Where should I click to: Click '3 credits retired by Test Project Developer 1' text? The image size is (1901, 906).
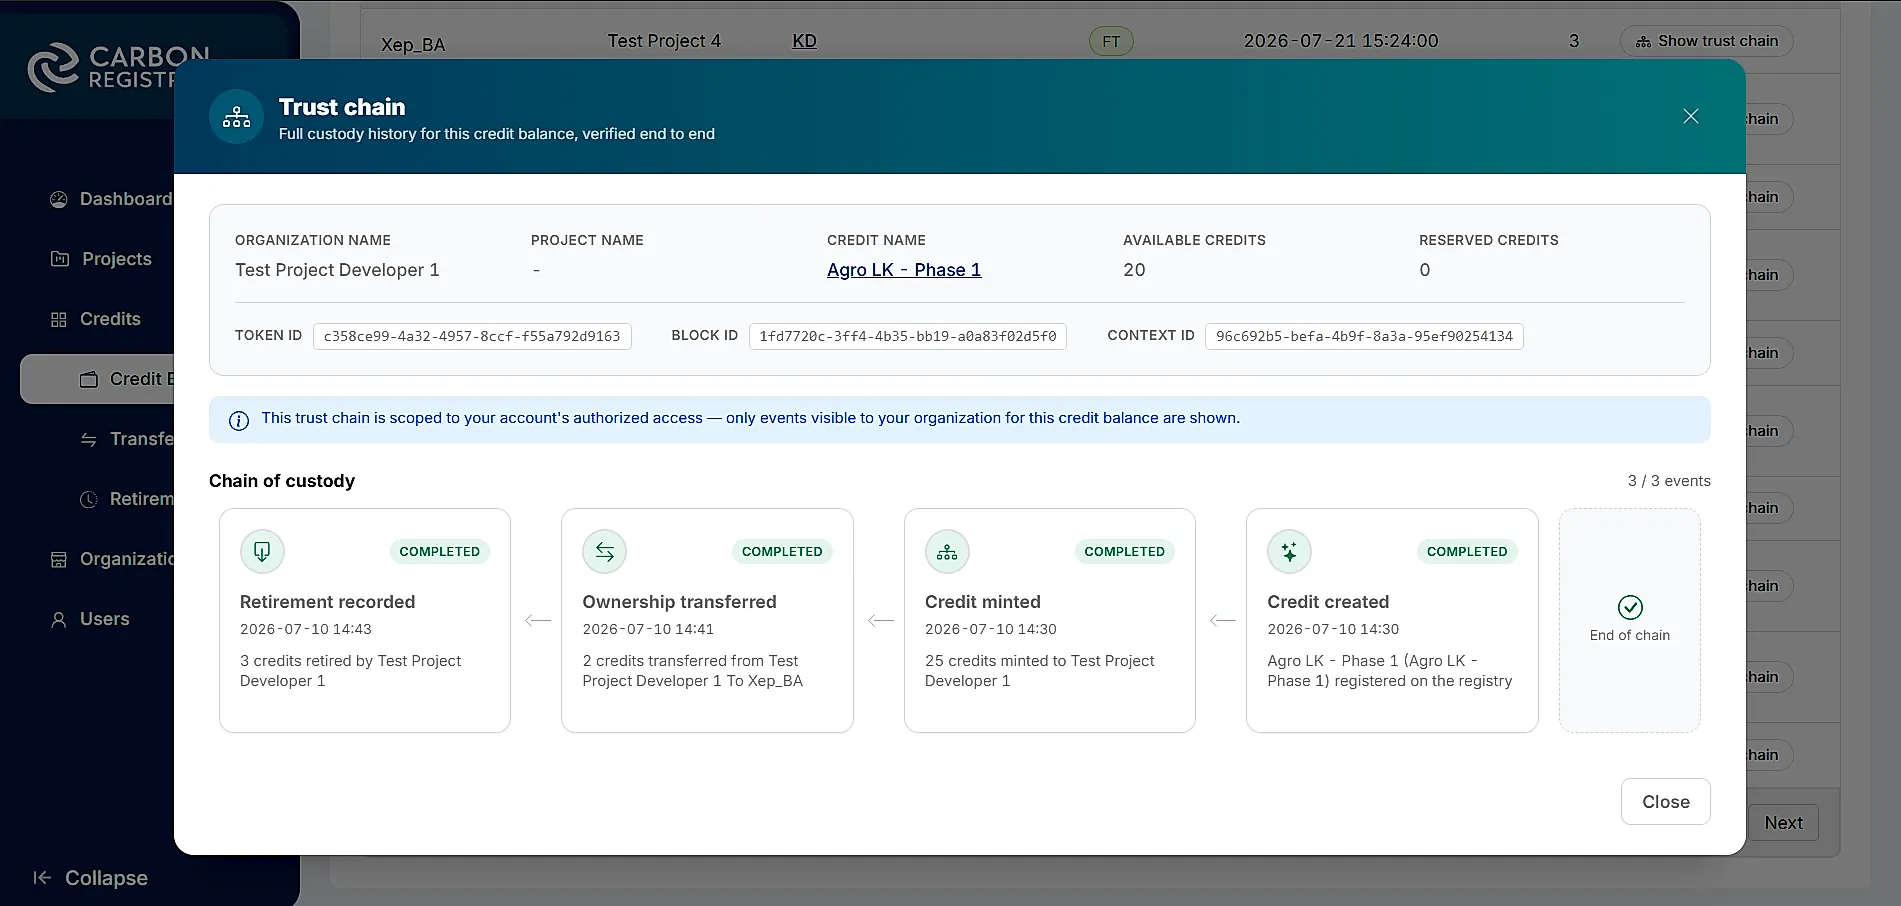350,671
